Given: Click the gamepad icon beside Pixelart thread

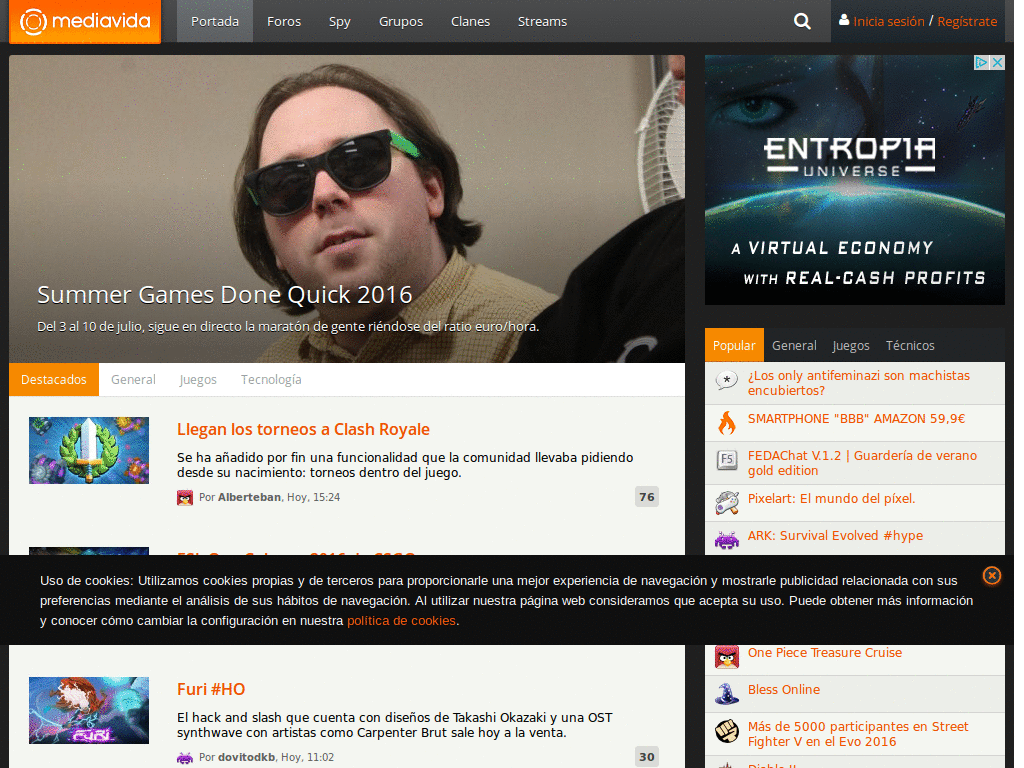Looking at the screenshot, I should tap(726, 503).
